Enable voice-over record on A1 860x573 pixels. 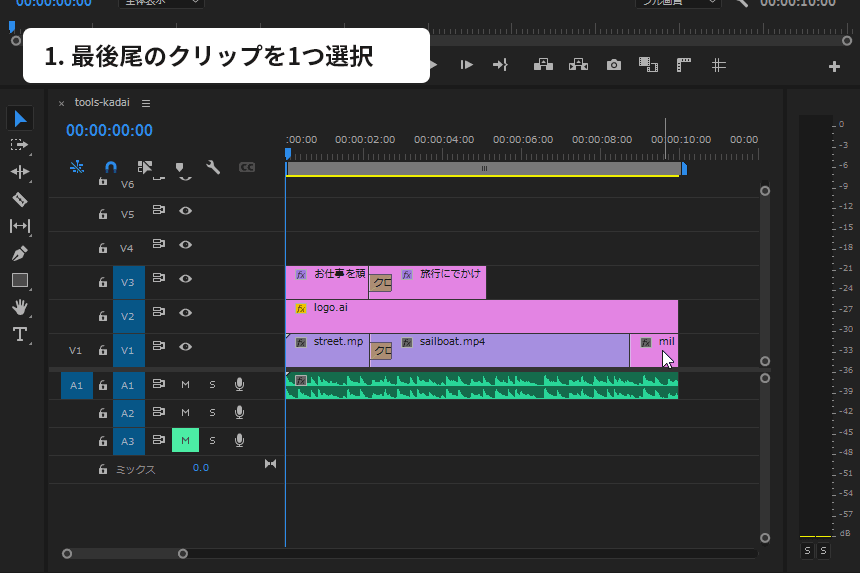[239, 385]
